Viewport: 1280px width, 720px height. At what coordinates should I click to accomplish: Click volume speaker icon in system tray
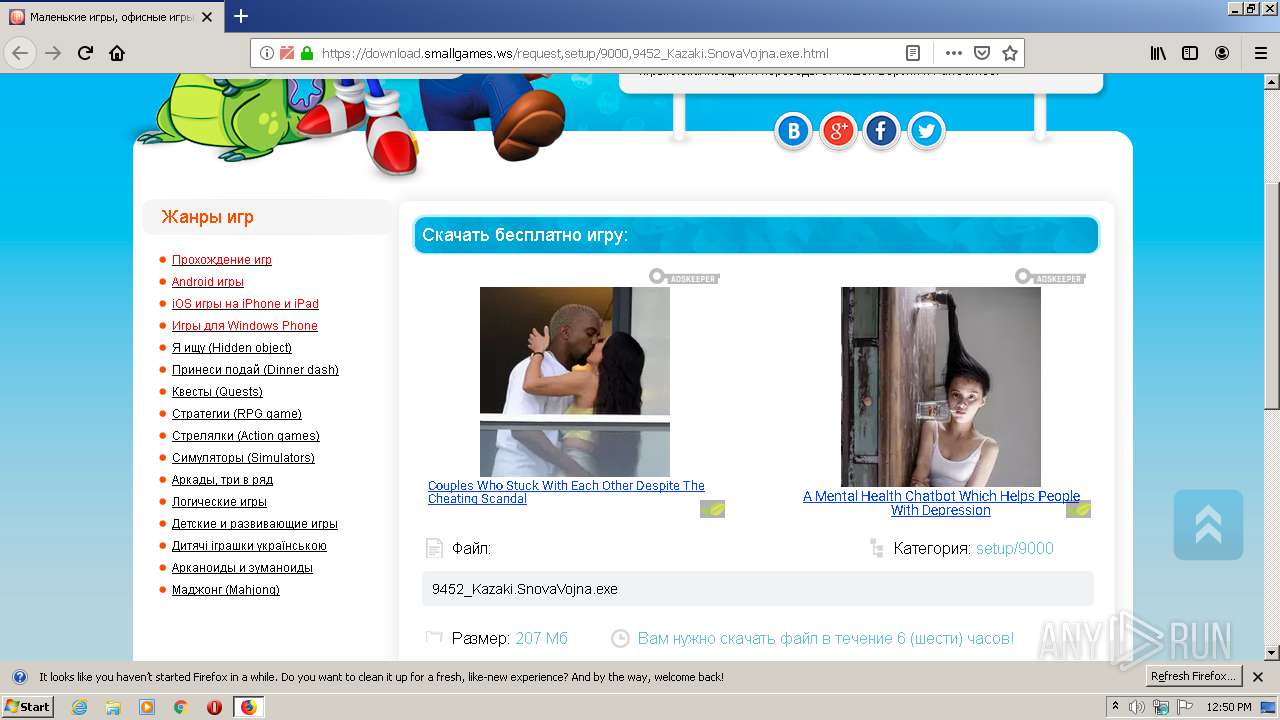(x=1137, y=707)
